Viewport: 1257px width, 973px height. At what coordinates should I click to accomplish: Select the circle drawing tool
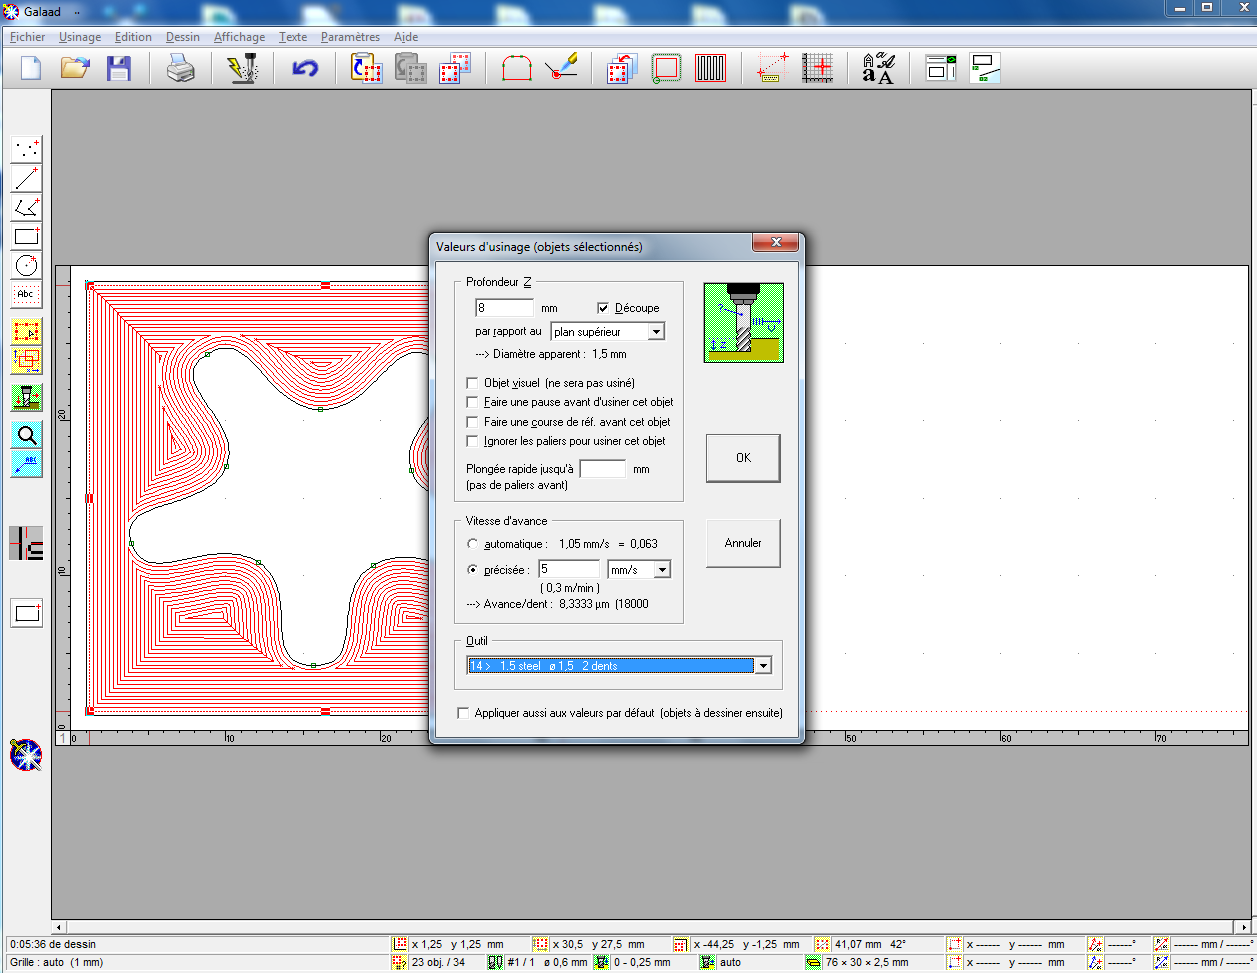[27, 266]
